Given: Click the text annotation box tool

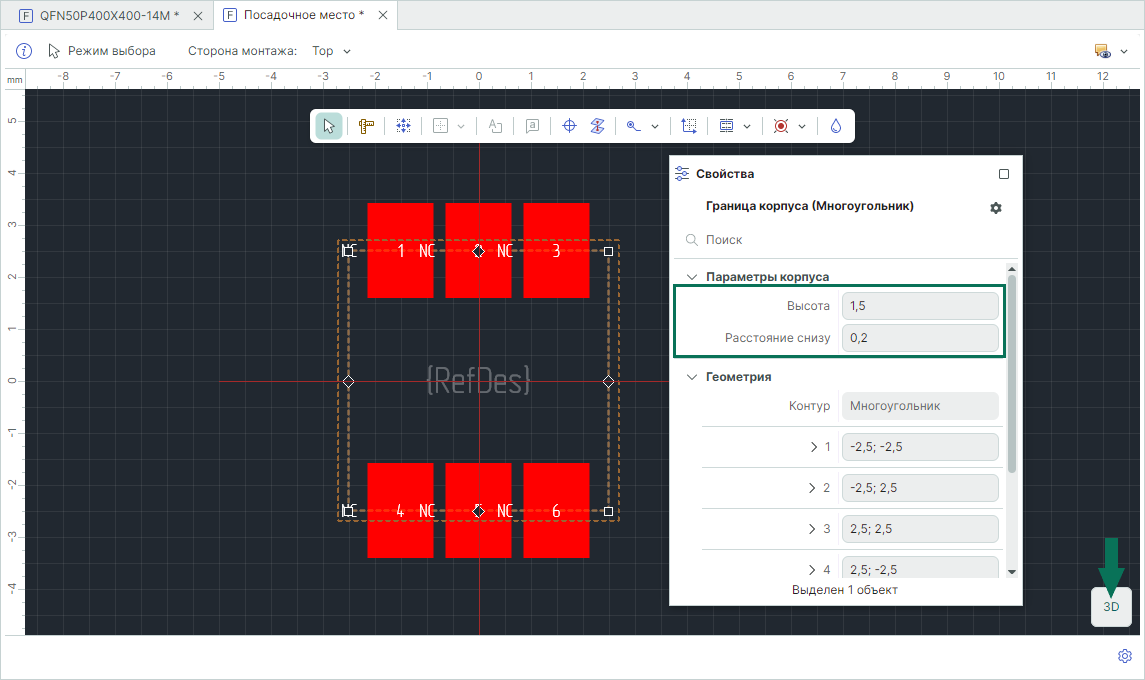Looking at the screenshot, I should pyautogui.click(x=533, y=126).
